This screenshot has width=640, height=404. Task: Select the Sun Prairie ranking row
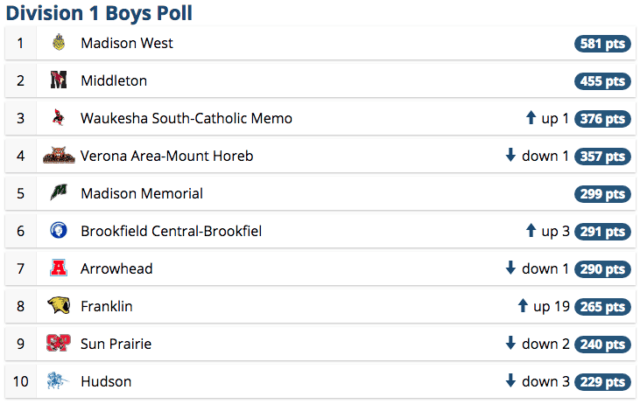(320, 344)
